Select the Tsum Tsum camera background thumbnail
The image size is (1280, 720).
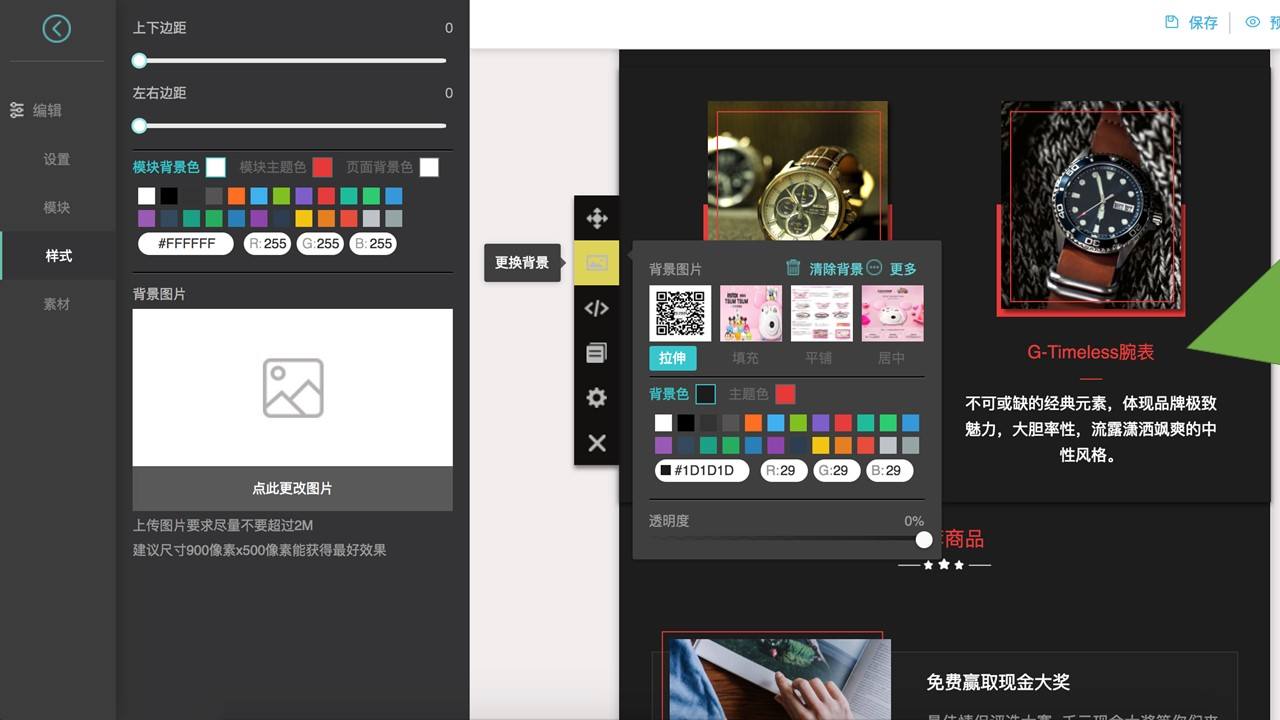coord(751,313)
